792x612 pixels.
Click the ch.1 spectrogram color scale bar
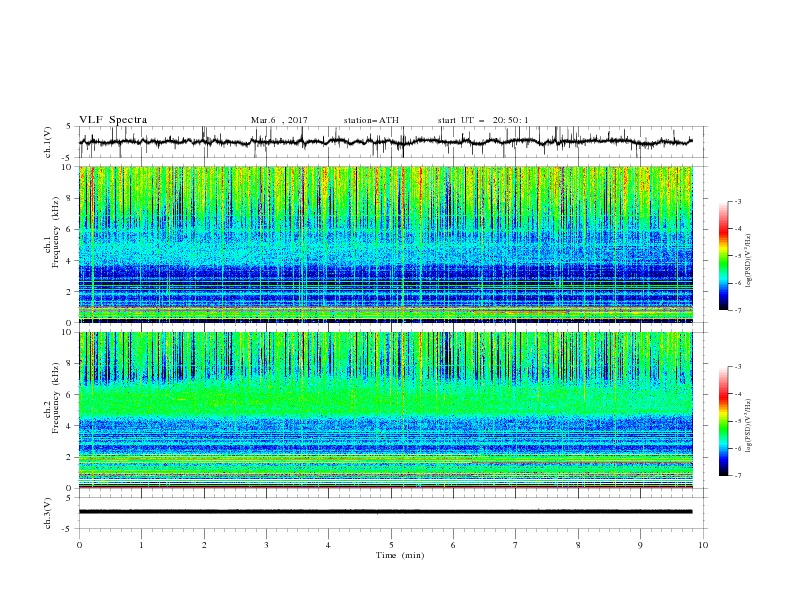(724, 255)
